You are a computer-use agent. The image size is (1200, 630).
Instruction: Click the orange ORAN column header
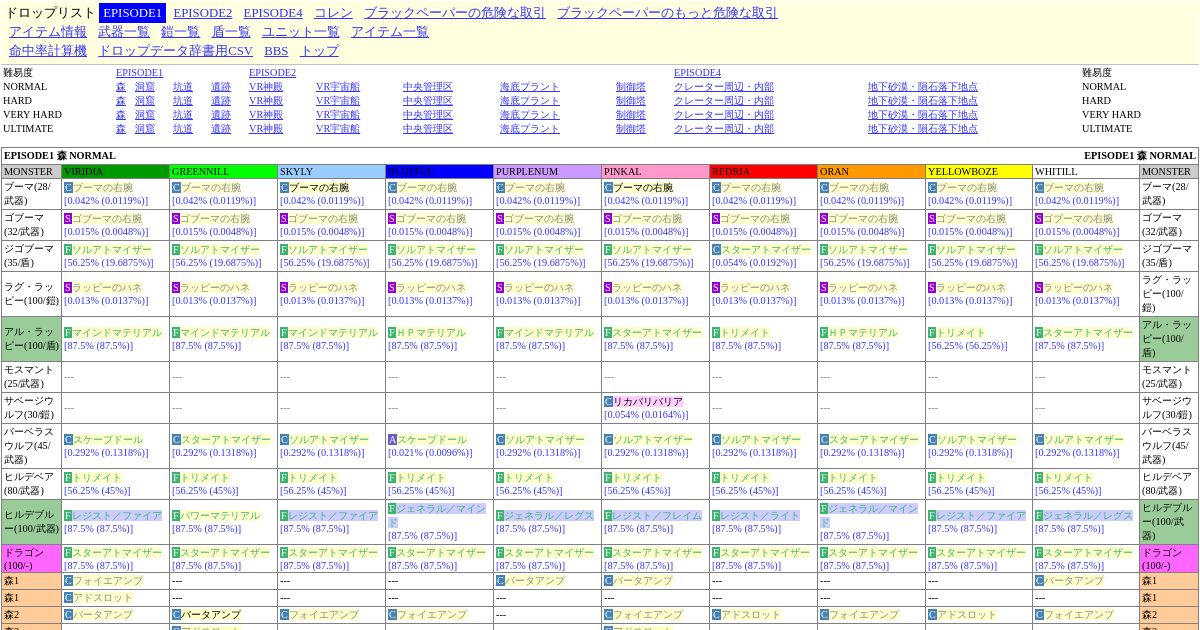click(871, 172)
